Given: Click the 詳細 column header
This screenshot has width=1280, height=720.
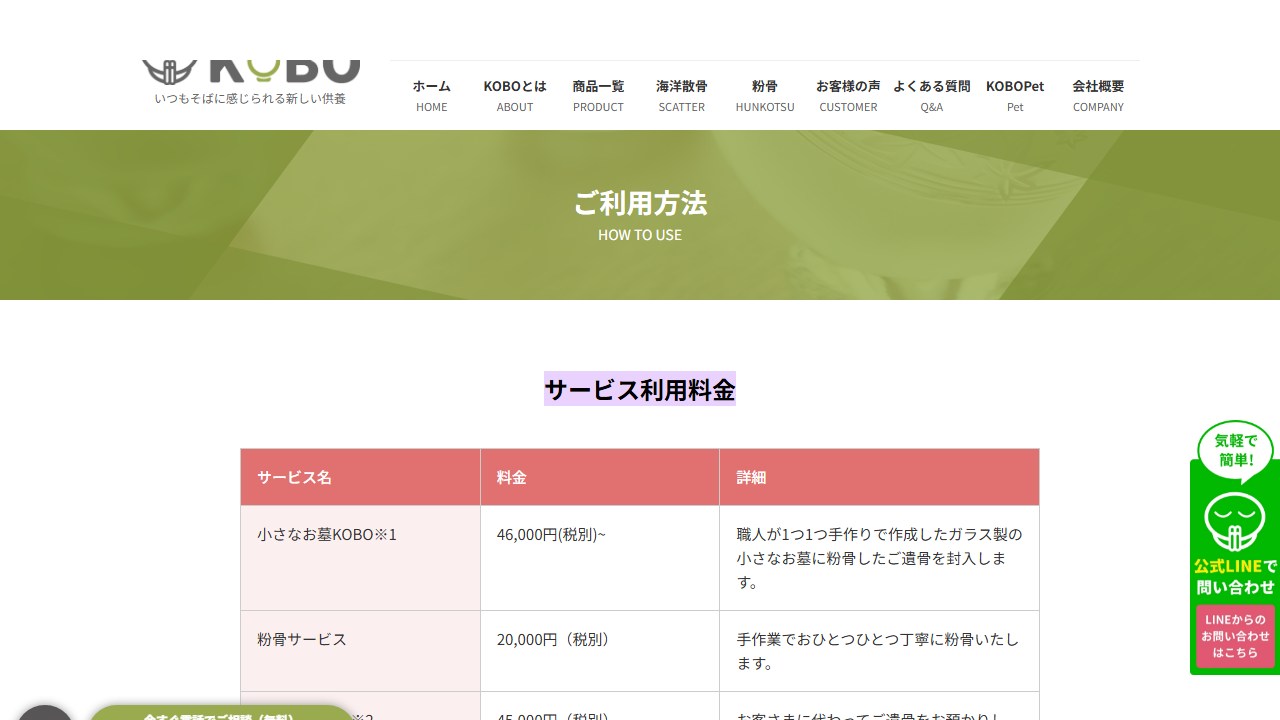Looking at the screenshot, I should [x=879, y=477].
